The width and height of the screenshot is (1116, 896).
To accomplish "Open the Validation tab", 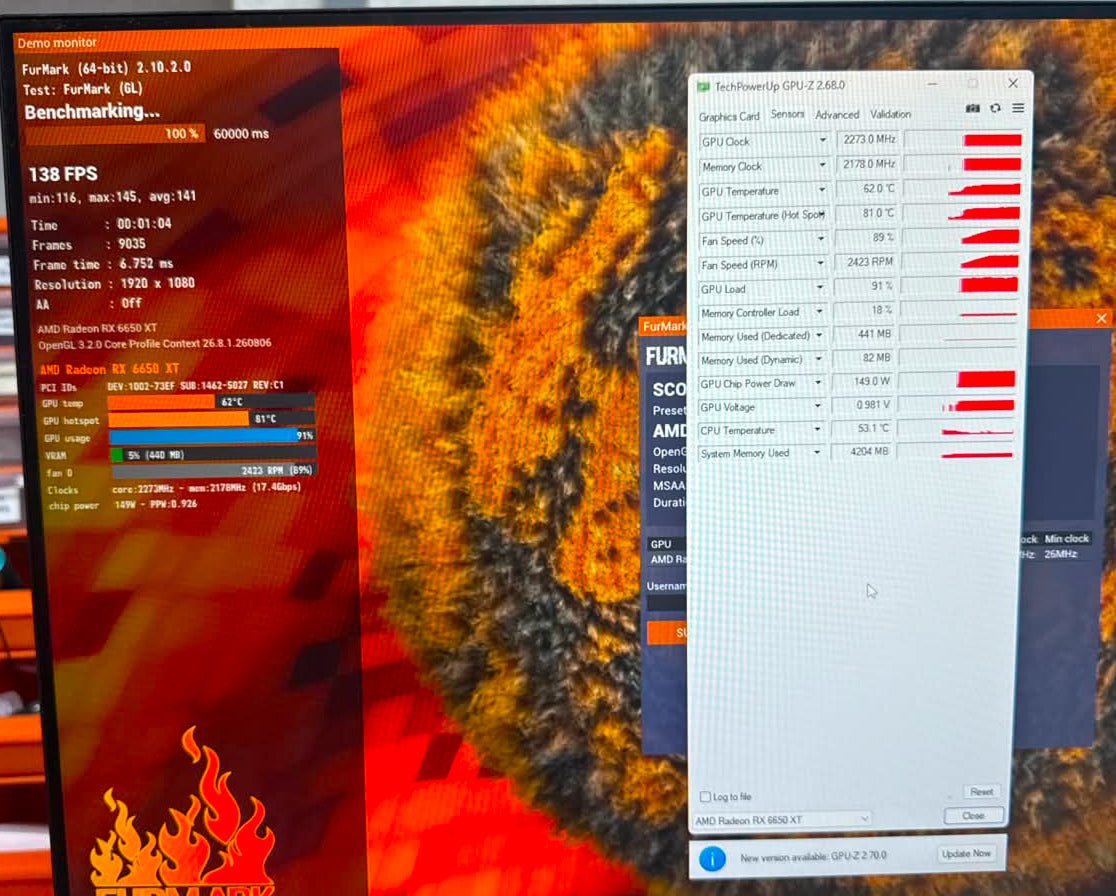I will 890,114.
